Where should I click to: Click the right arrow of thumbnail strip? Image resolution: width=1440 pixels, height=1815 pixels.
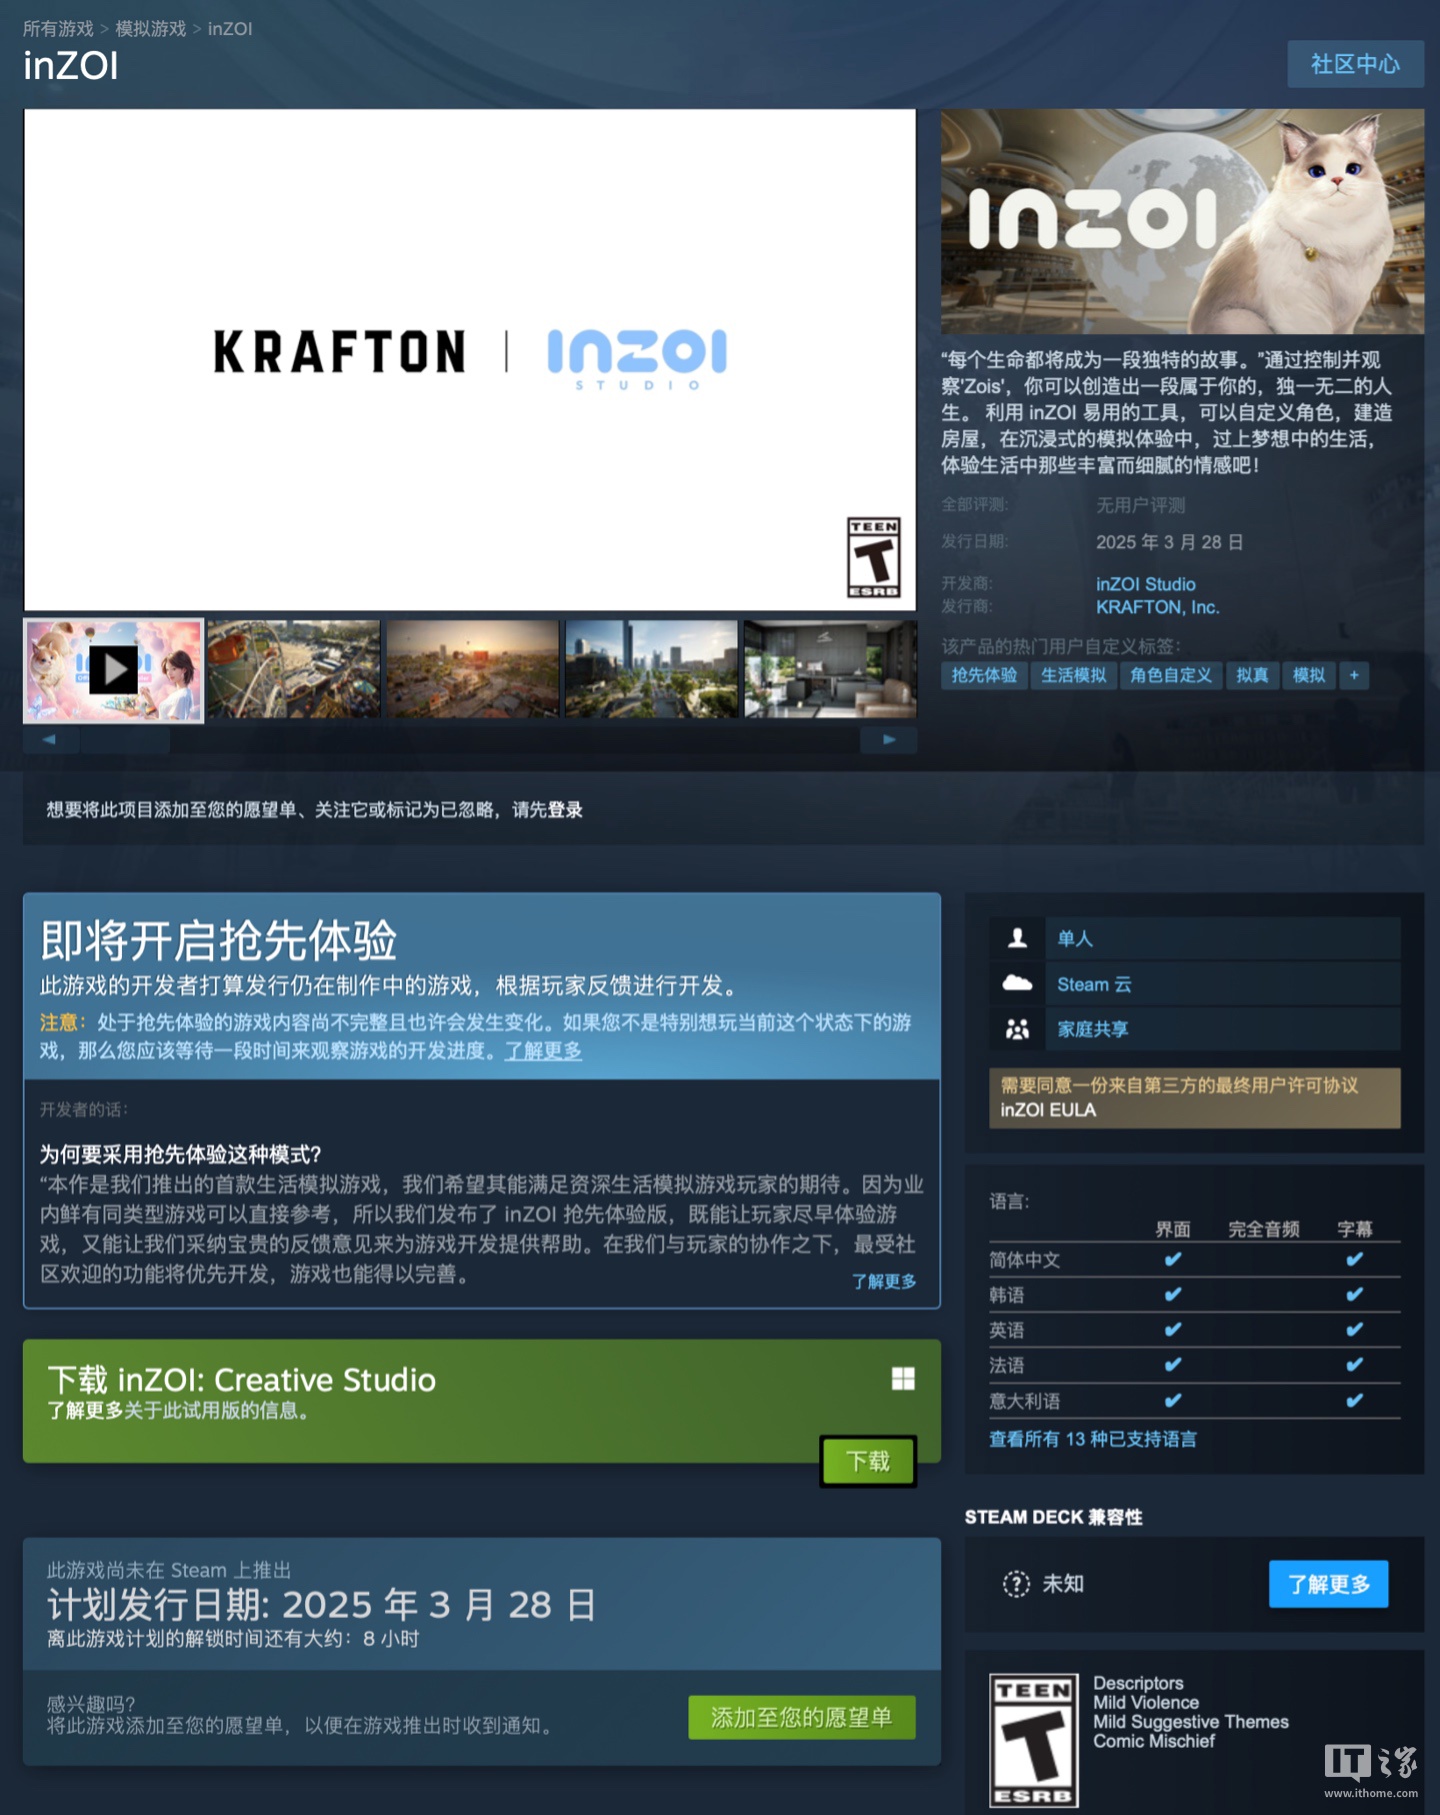coord(889,740)
